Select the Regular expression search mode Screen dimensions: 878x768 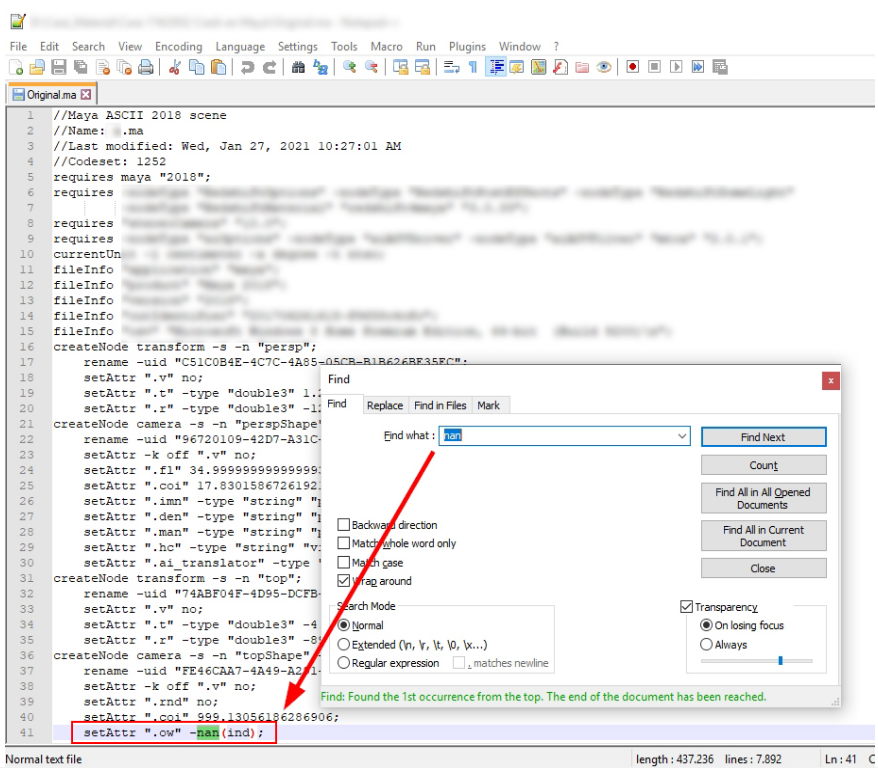point(344,663)
